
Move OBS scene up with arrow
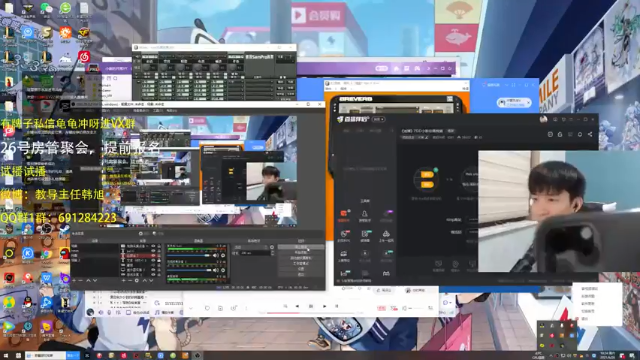pyautogui.click(x=89, y=280)
